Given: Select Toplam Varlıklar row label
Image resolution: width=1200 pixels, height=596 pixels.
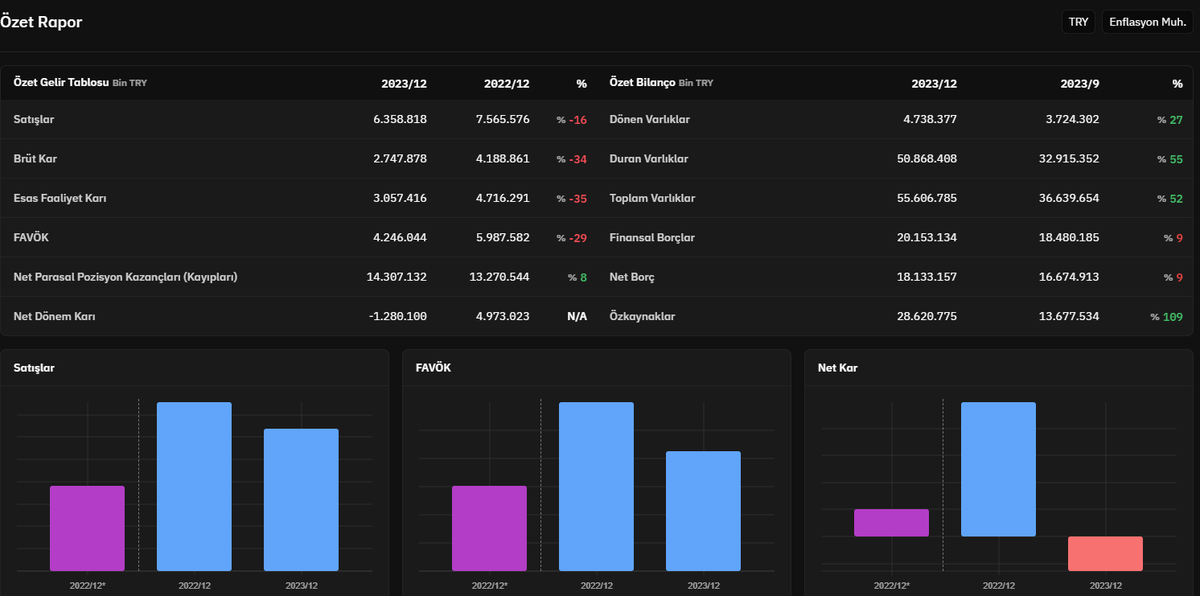Looking at the screenshot, I should pos(652,198).
